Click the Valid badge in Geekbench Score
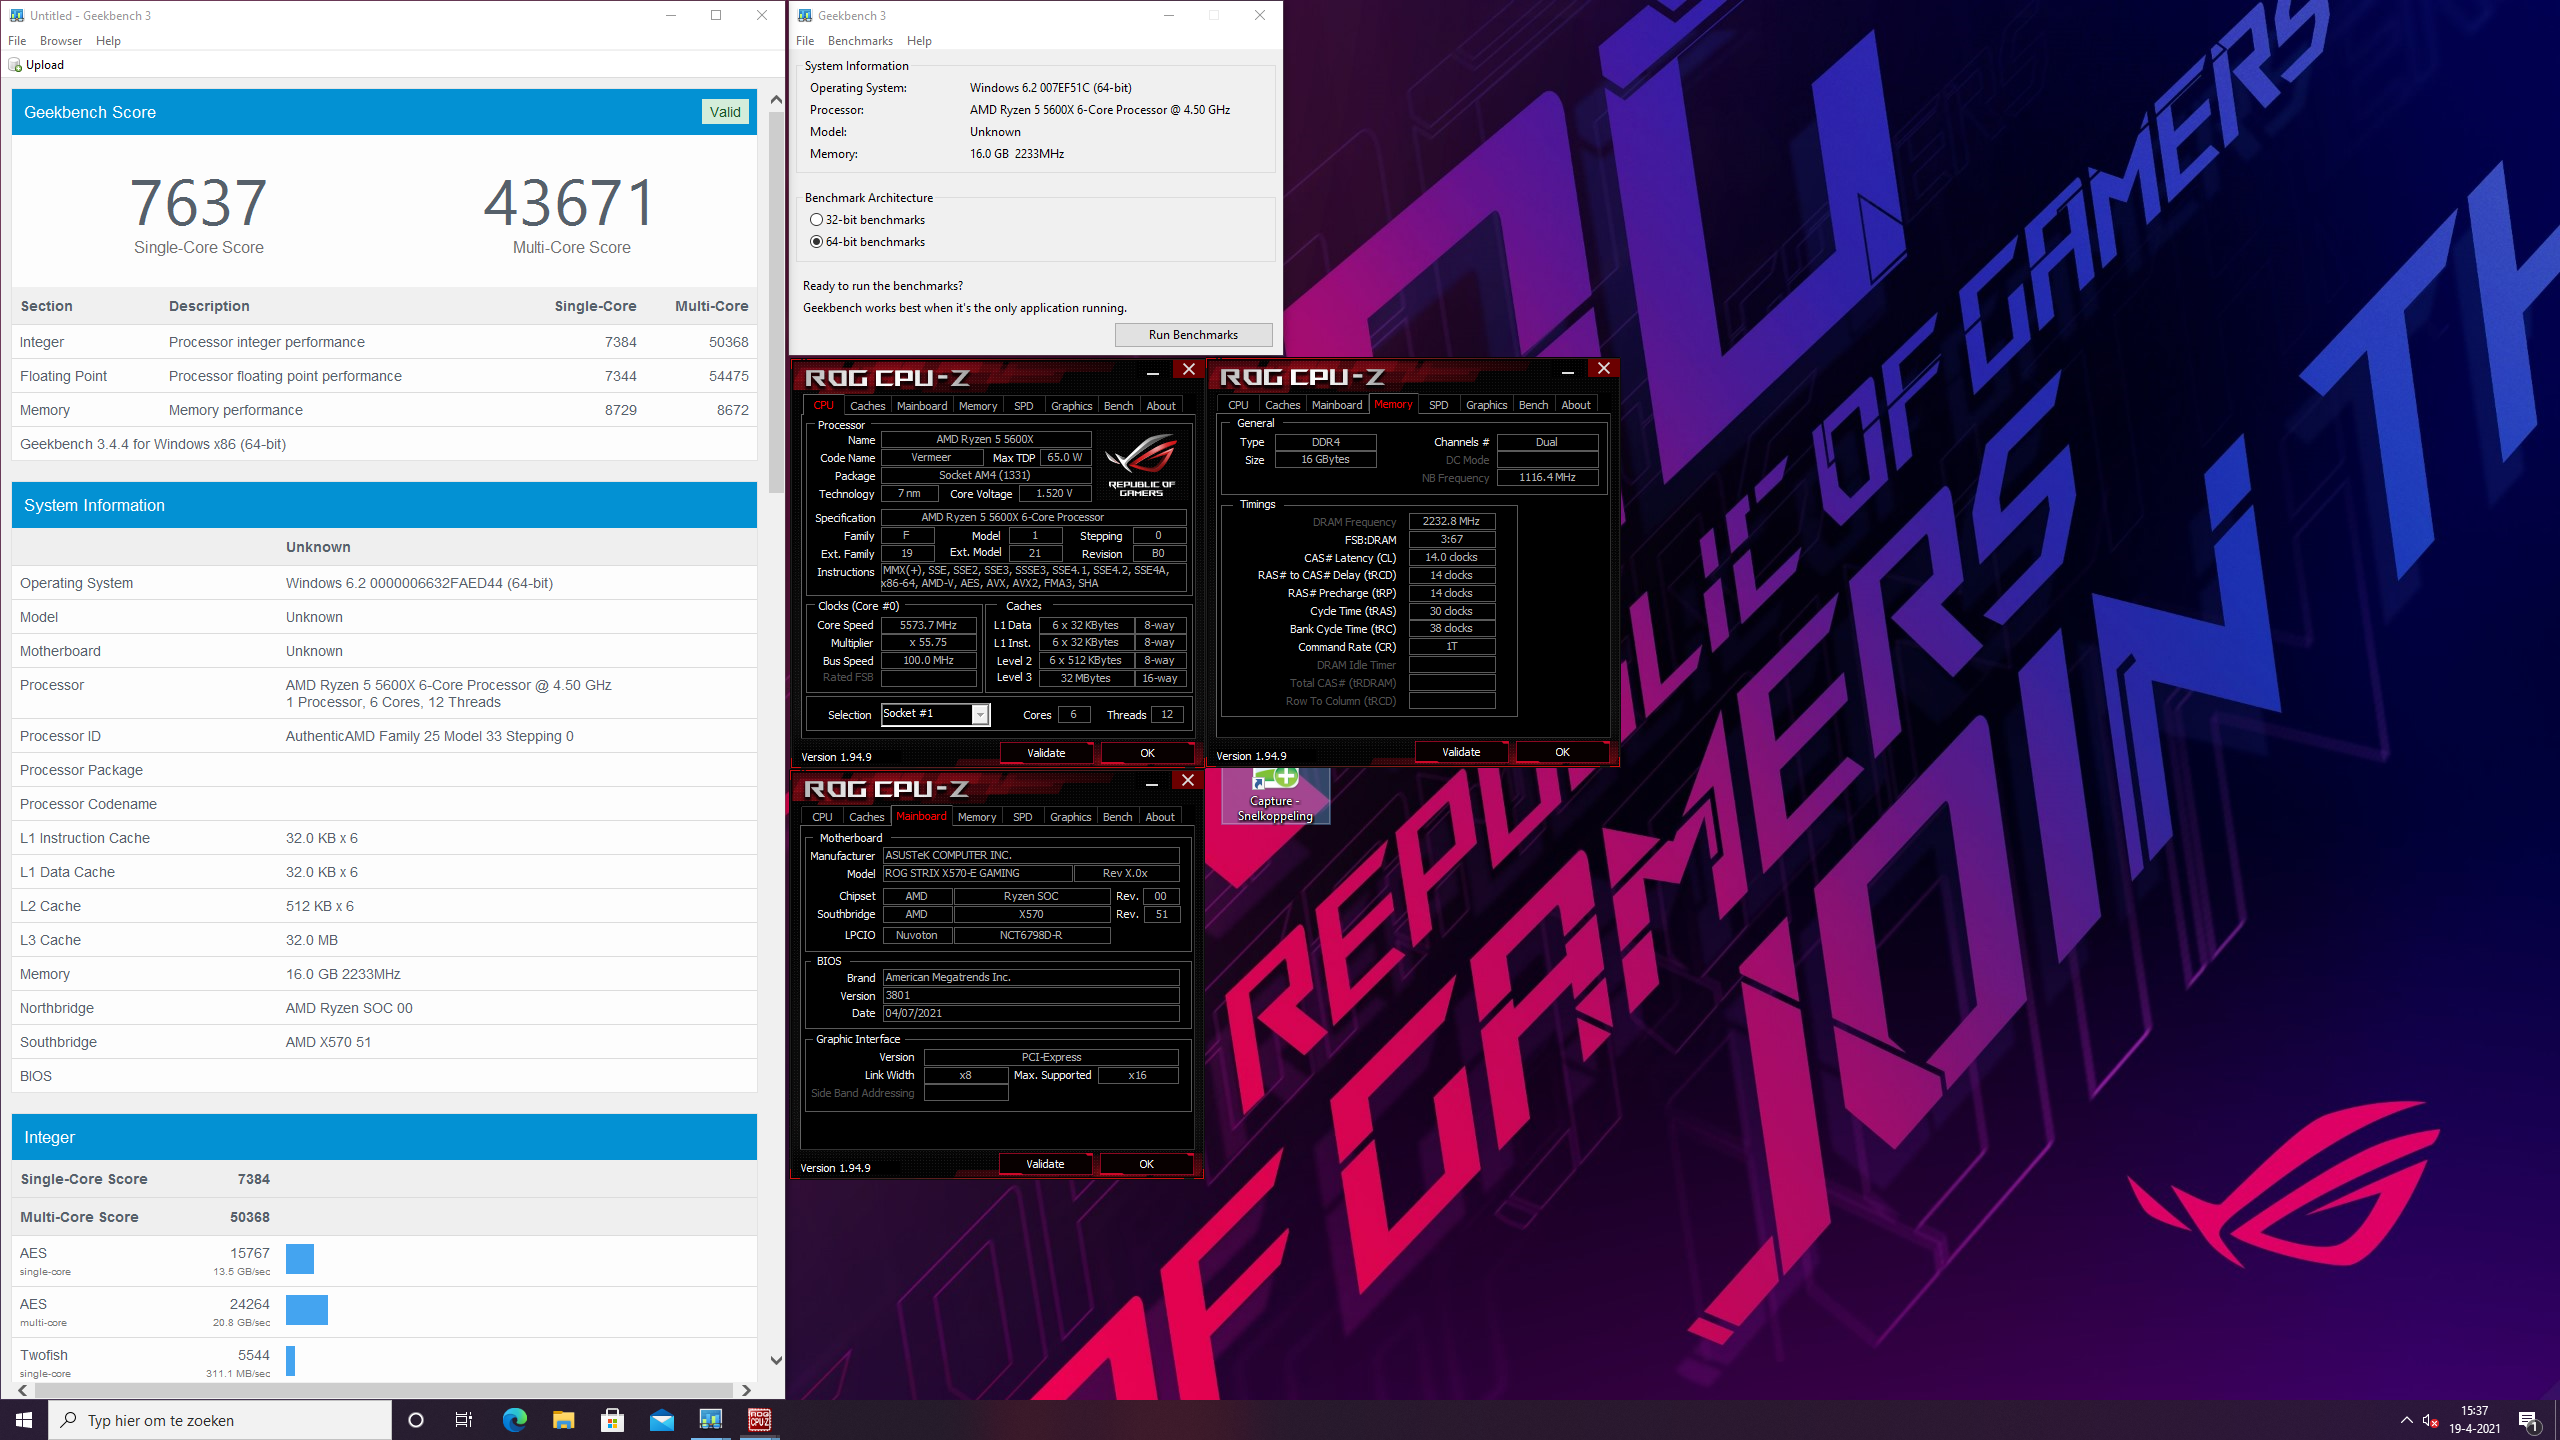 click(x=725, y=112)
